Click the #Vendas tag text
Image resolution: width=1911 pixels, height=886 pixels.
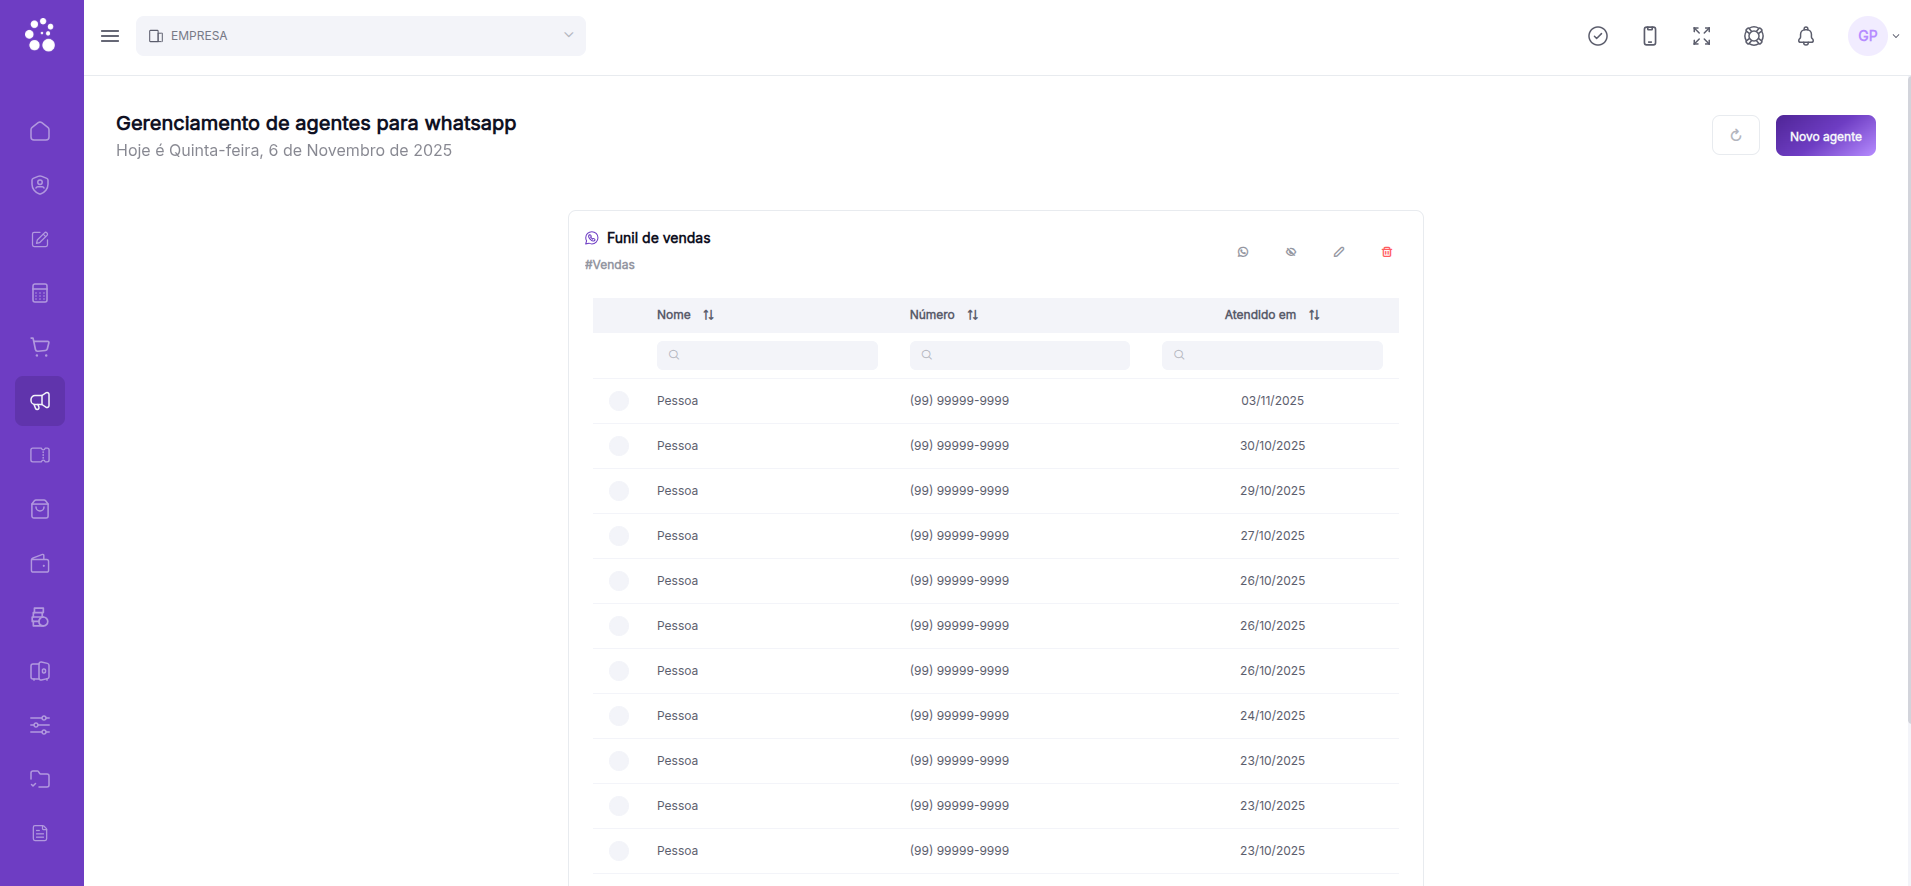pyautogui.click(x=610, y=265)
